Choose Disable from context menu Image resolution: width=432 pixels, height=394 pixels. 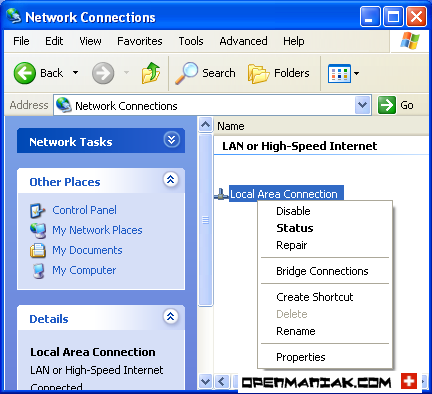point(325,211)
